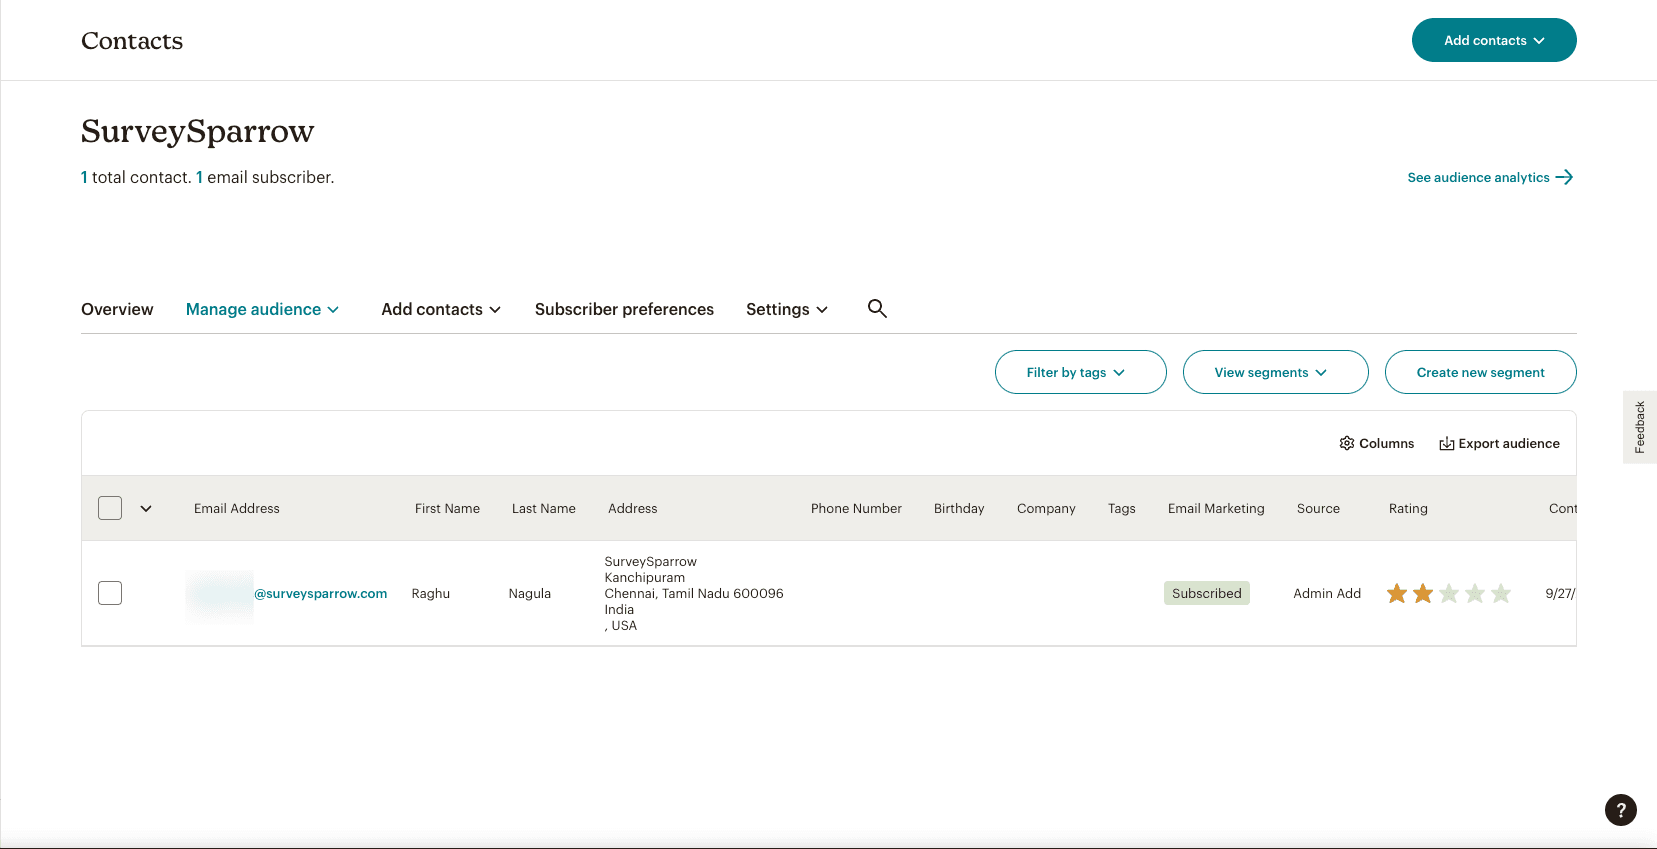Expand the View segments dropdown
This screenshot has width=1657, height=849.
tap(1275, 372)
